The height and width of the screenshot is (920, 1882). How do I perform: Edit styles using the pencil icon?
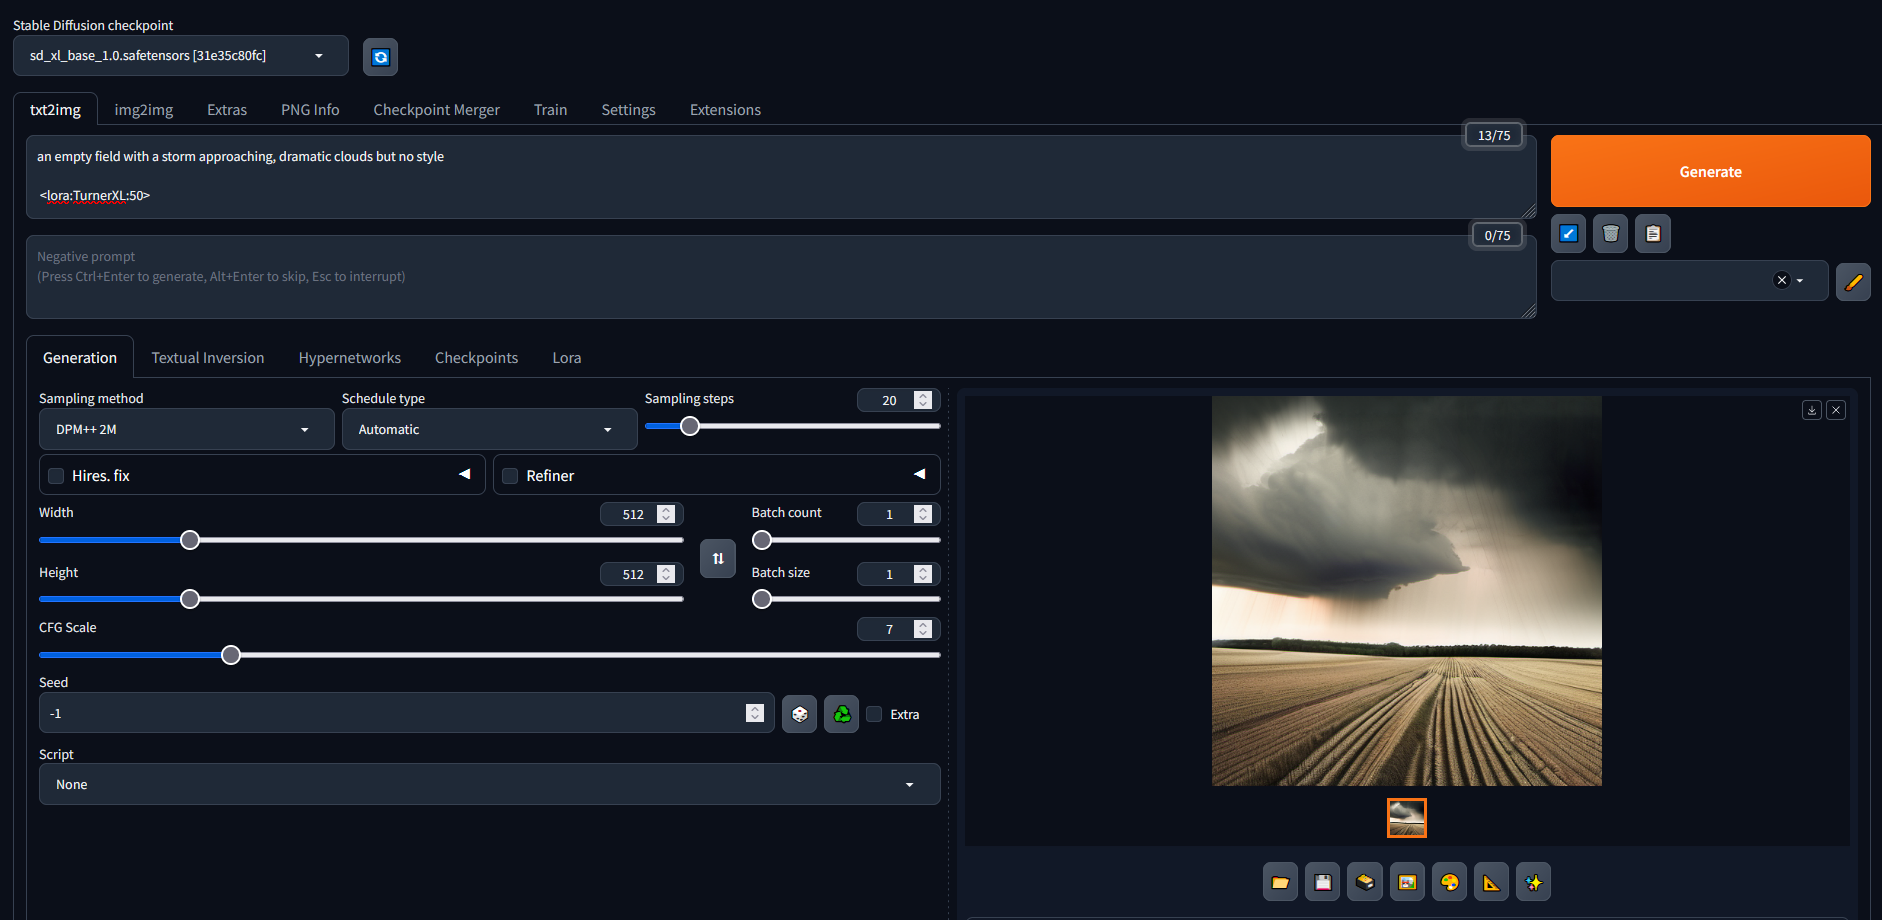pyautogui.click(x=1853, y=281)
